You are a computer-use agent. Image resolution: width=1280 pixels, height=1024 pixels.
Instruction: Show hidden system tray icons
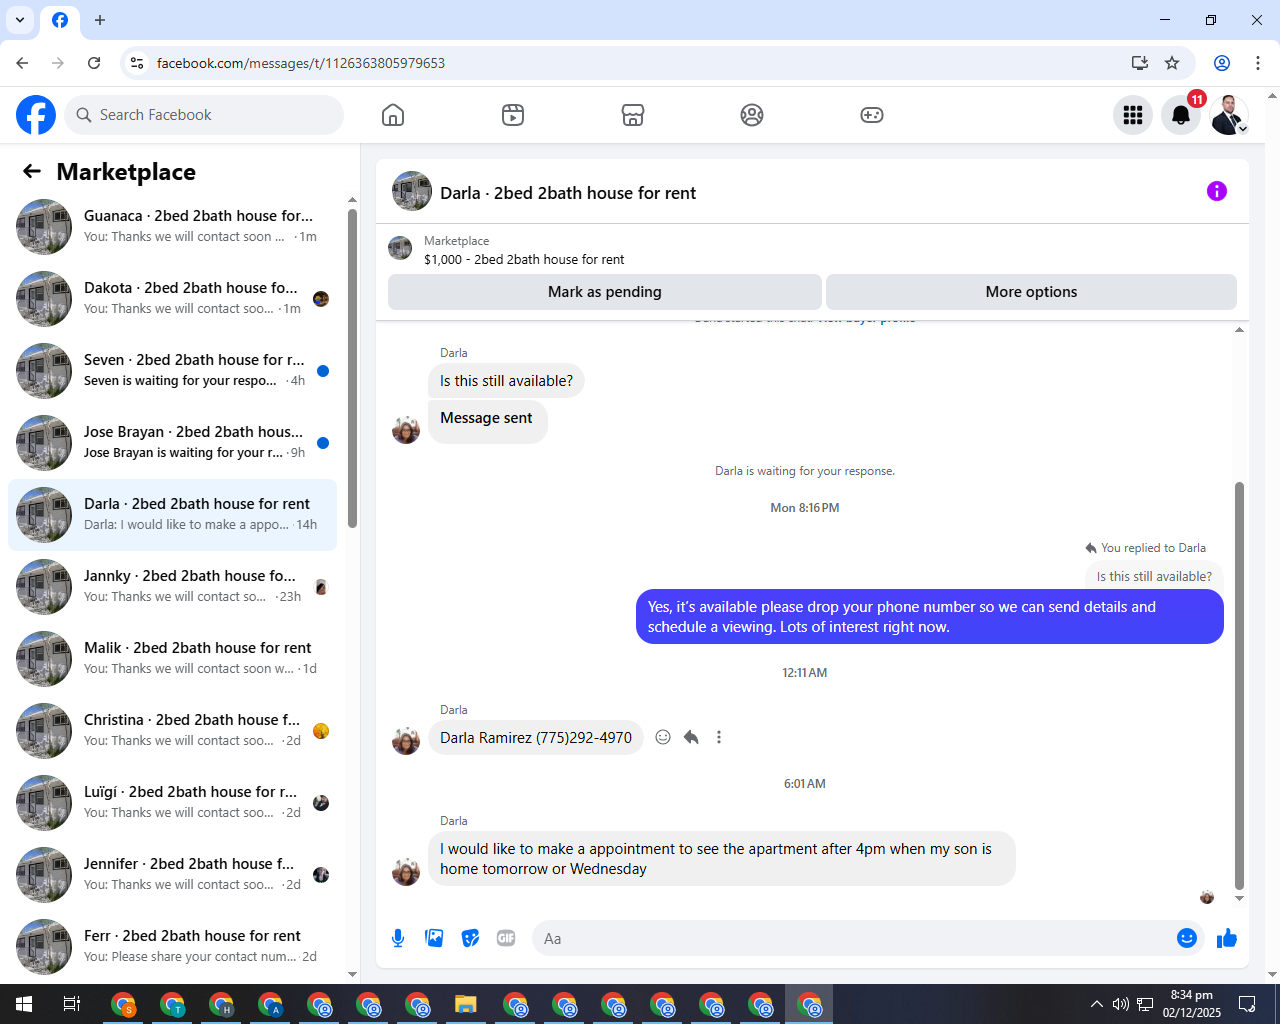[1097, 1004]
